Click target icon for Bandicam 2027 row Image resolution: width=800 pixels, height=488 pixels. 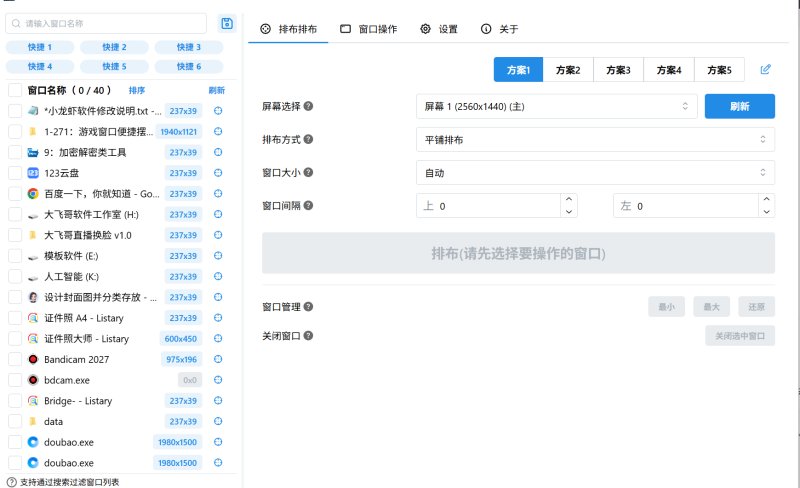pos(218,359)
